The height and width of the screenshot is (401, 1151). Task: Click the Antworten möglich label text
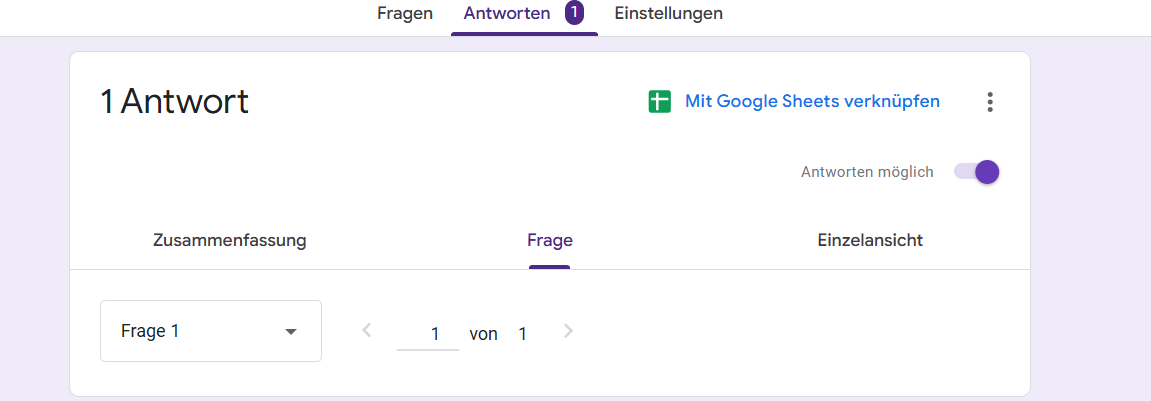point(867,172)
